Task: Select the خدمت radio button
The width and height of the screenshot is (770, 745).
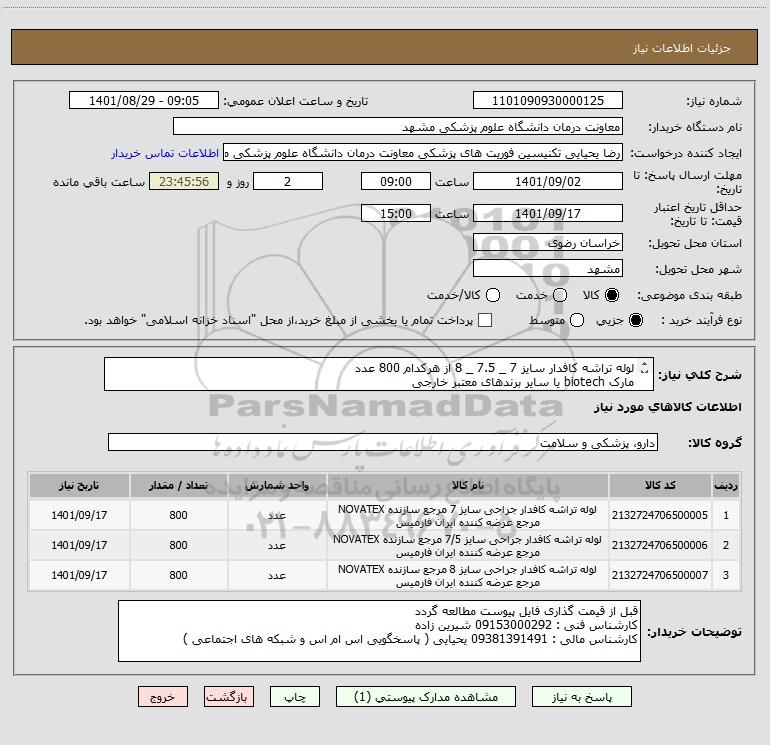Action: (560, 295)
